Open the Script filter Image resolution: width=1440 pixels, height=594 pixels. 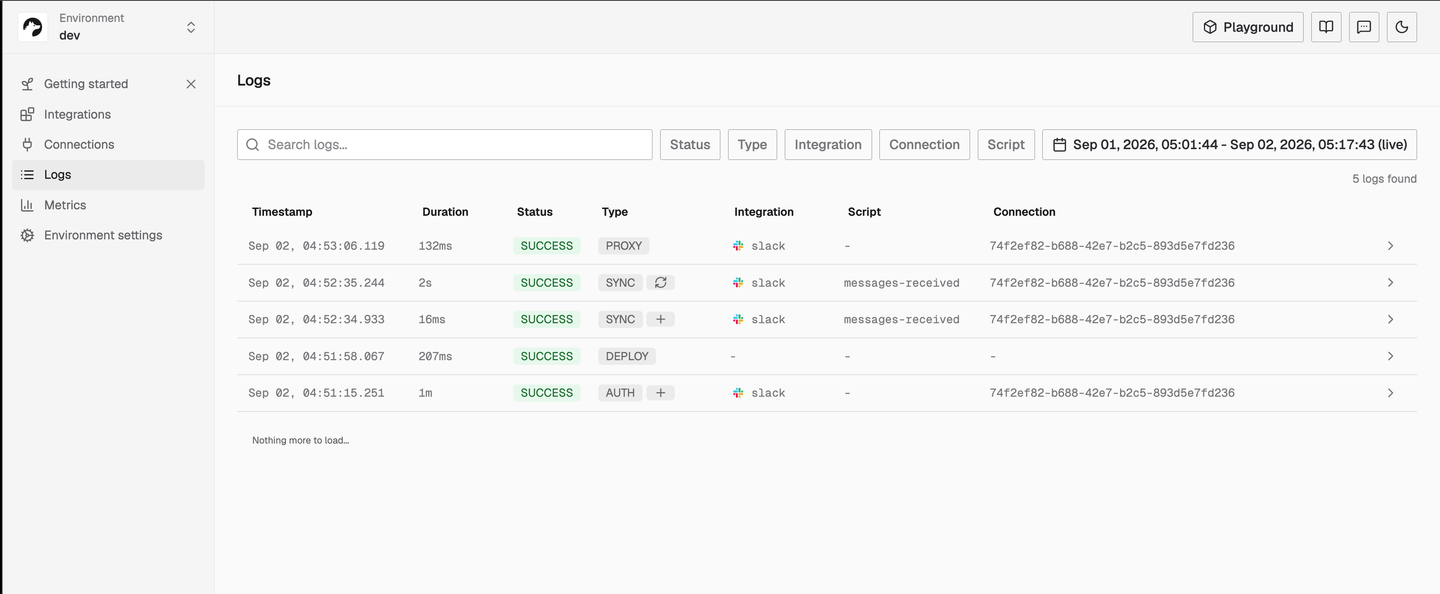click(1006, 144)
